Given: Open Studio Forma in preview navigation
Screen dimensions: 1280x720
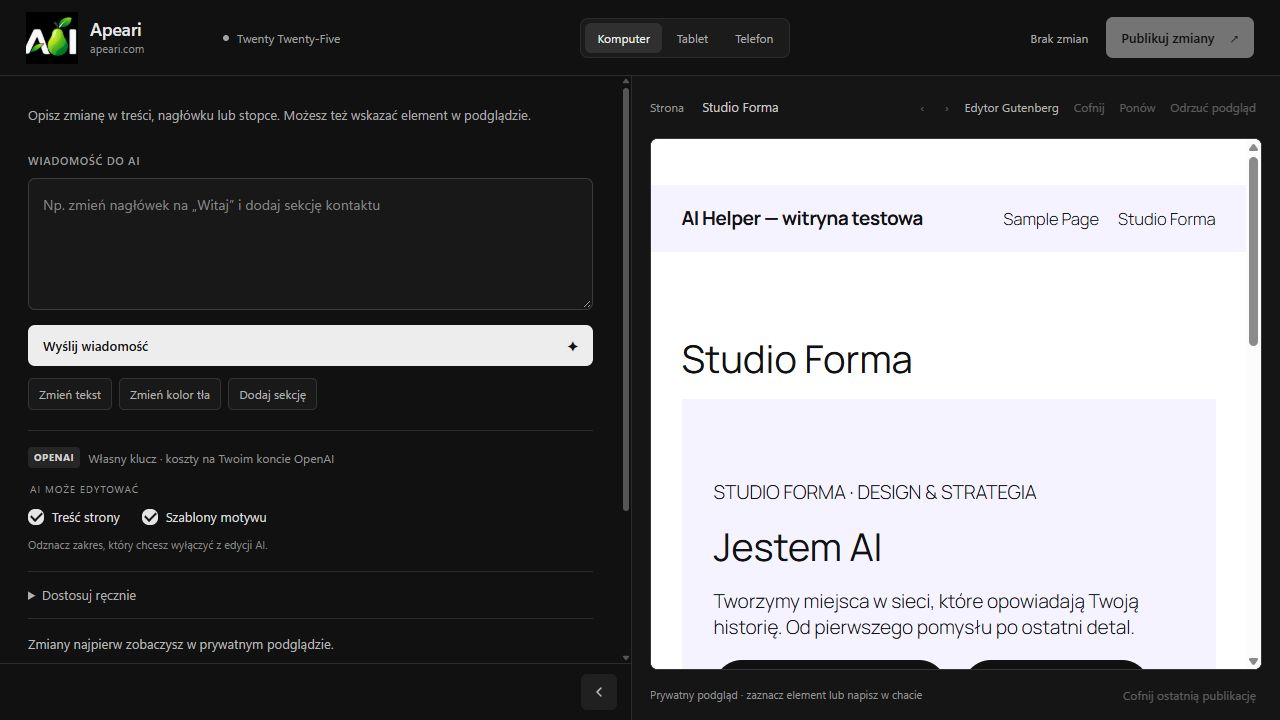Looking at the screenshot, I should point(1166,219).
